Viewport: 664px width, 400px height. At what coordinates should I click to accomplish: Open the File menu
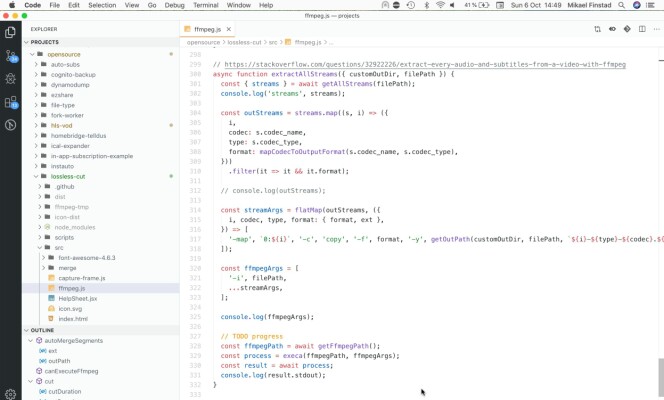point(54,5)
